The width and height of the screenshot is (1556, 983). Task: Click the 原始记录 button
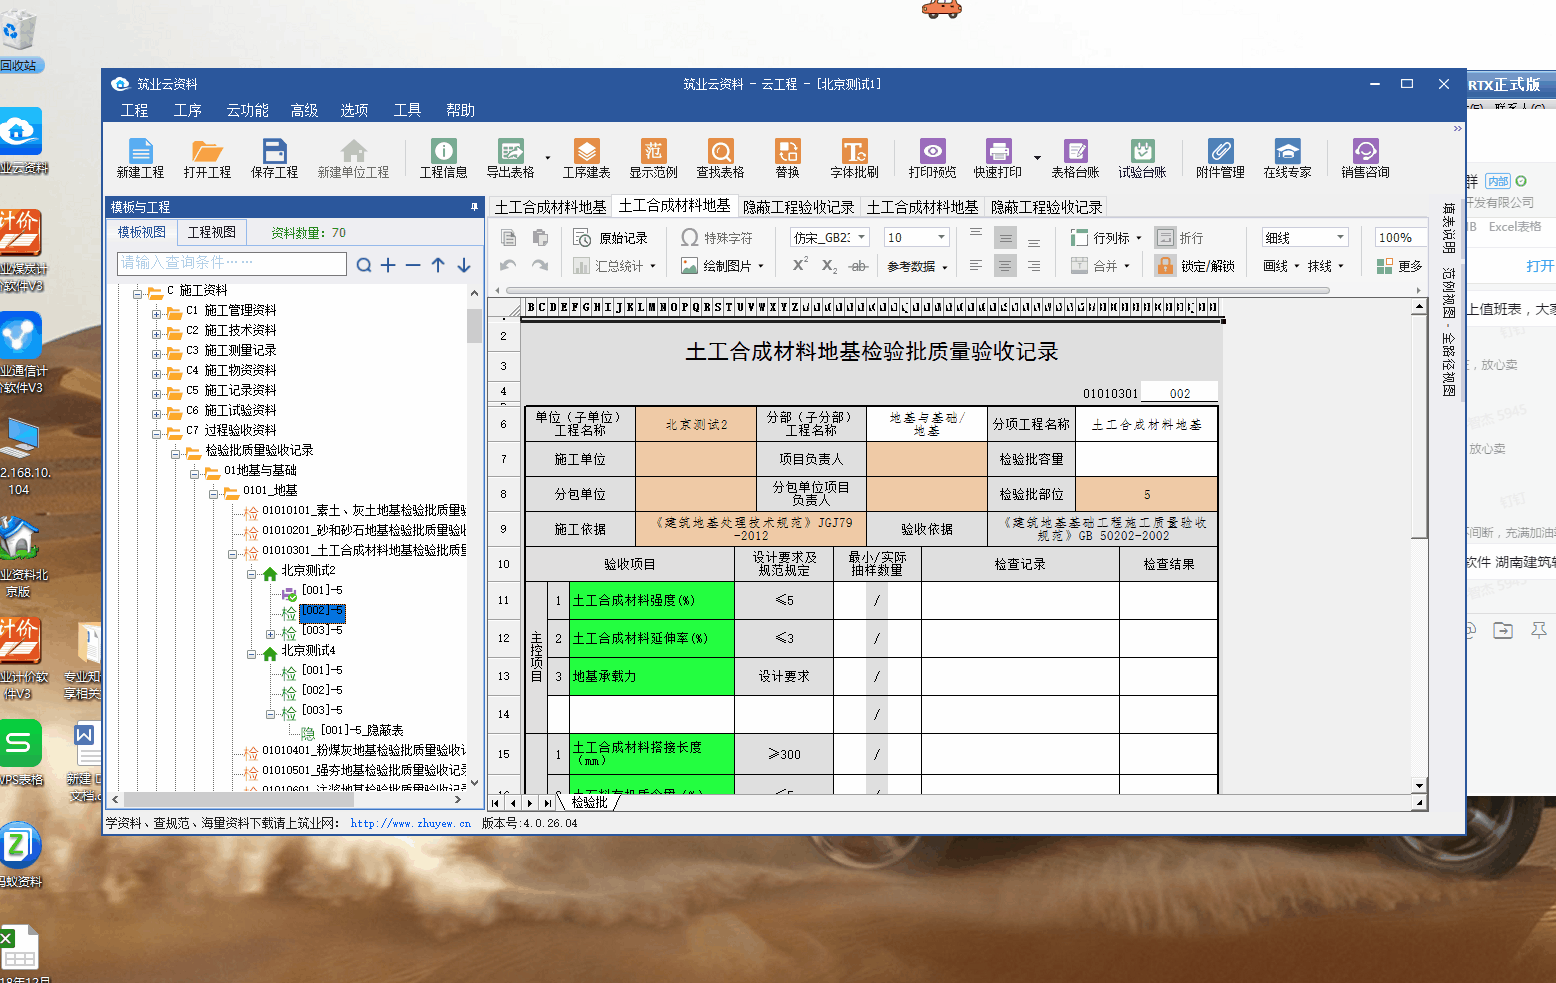[x=611, y=238]
